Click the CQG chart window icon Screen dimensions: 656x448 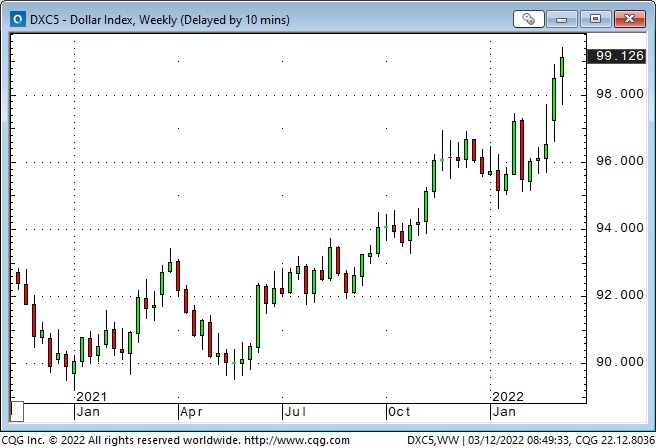coord(18,19)
